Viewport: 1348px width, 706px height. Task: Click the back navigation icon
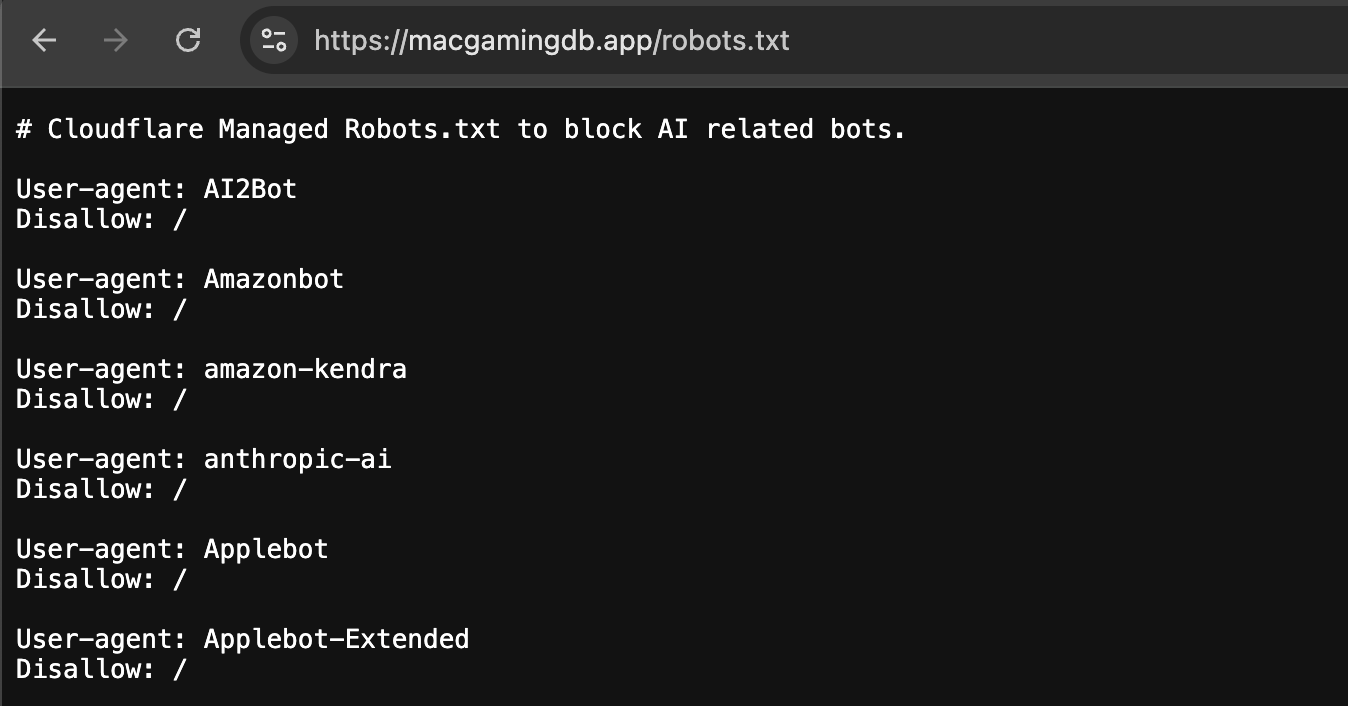point(44,40)
